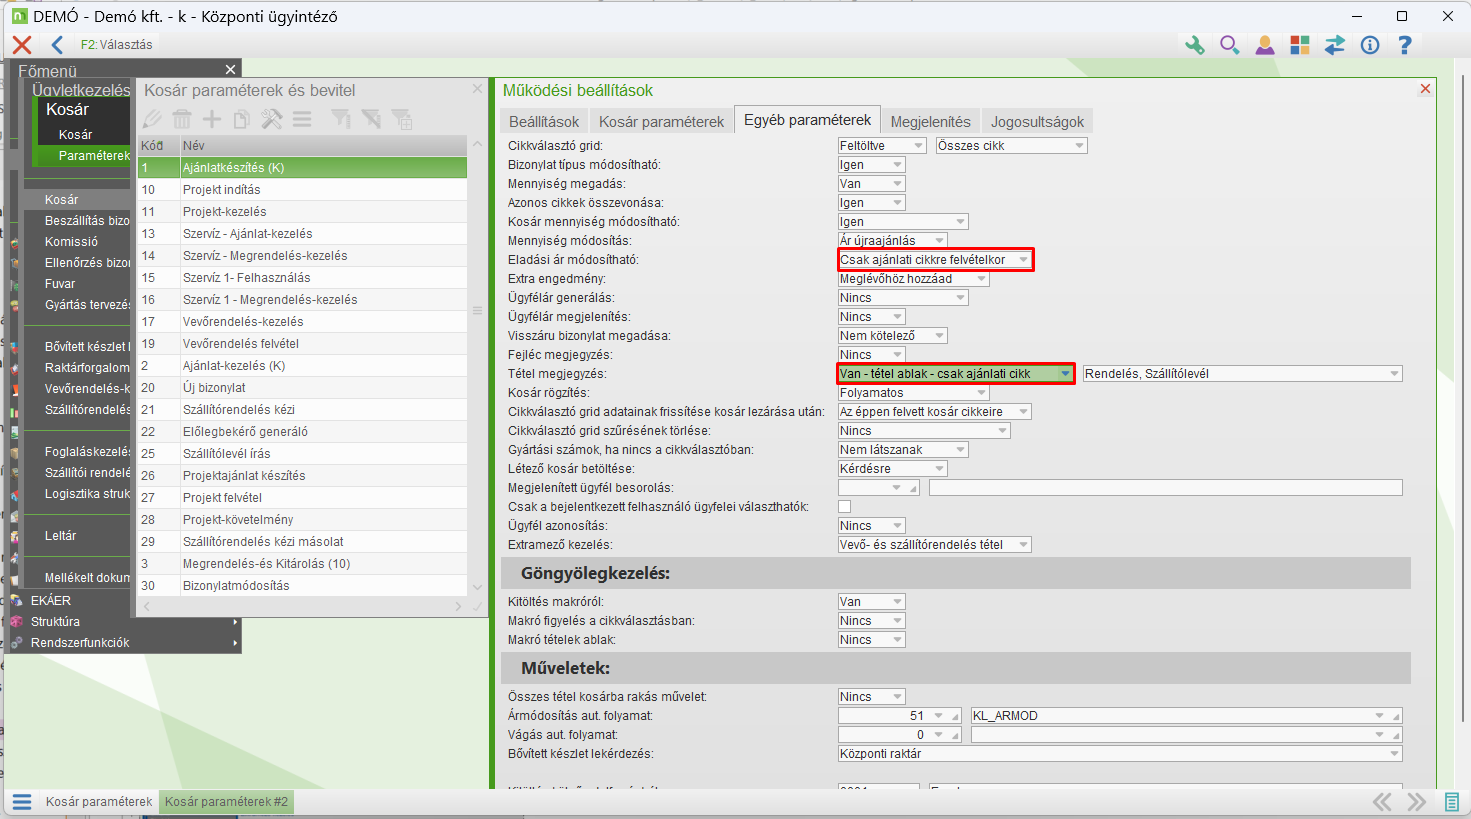Click the four colored squares icon
Image resolution: width=1471 pixels, height=819 pixels.
pos(1300,45)
